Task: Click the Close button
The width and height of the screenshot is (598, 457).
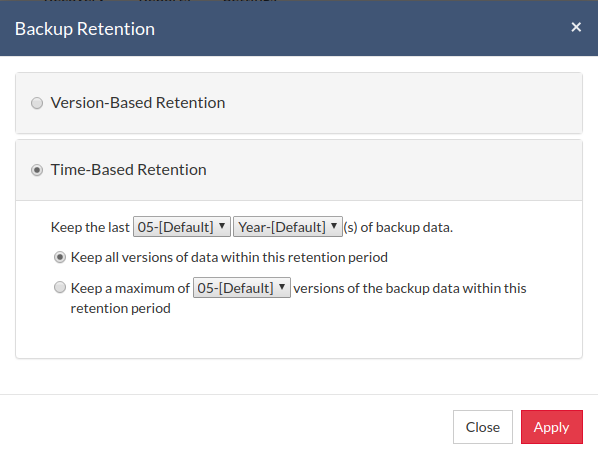Action: coord(483,427)
